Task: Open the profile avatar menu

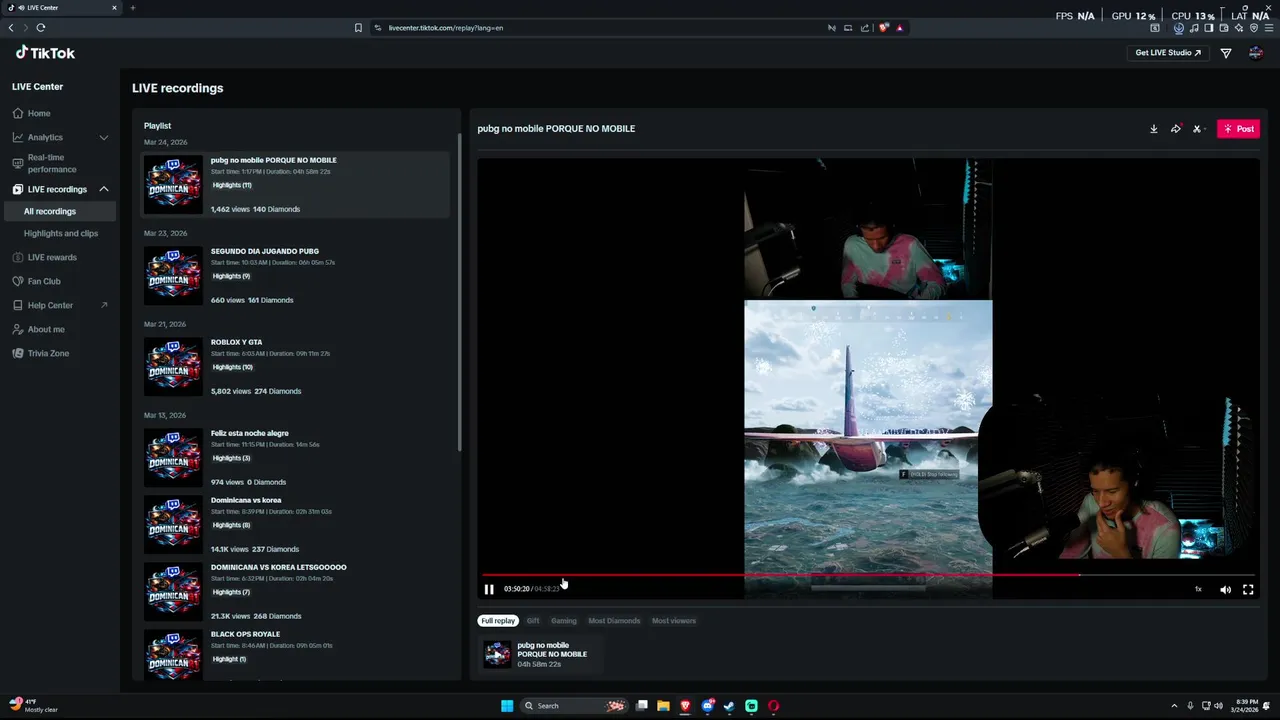Action: click(1256, 53)
